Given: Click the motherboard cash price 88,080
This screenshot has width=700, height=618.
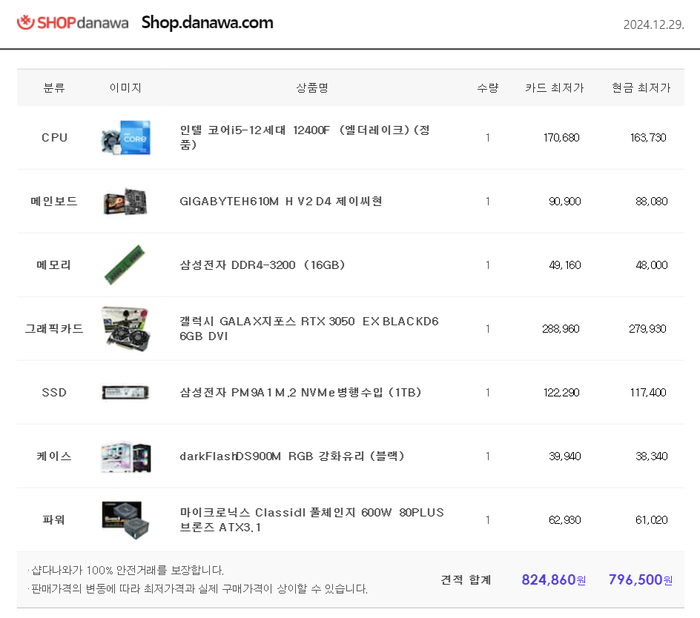Looking at the screenshot, I should click(x=651, y=201).
